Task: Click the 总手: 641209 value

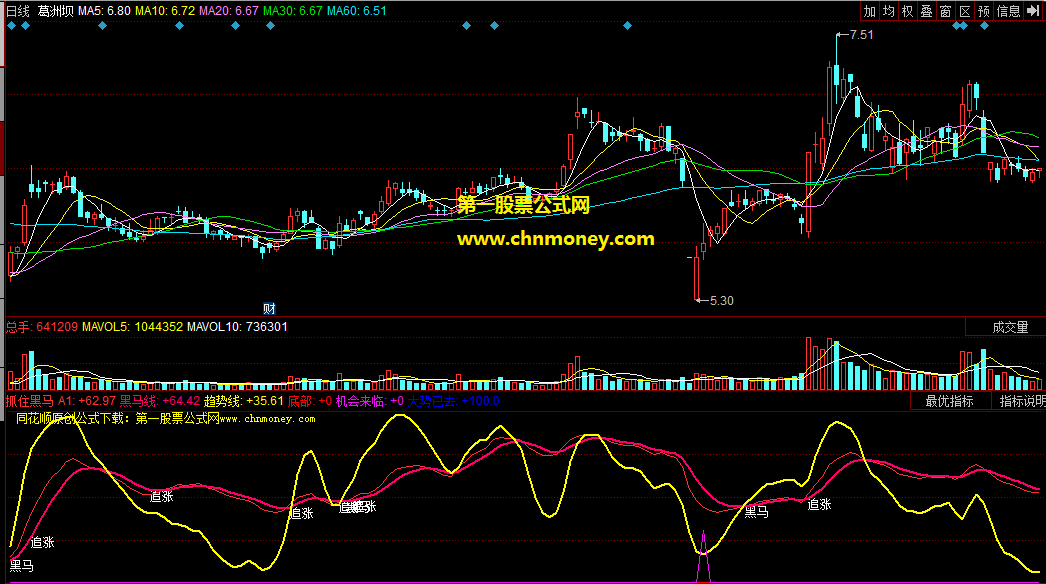Action: (42, 327)
